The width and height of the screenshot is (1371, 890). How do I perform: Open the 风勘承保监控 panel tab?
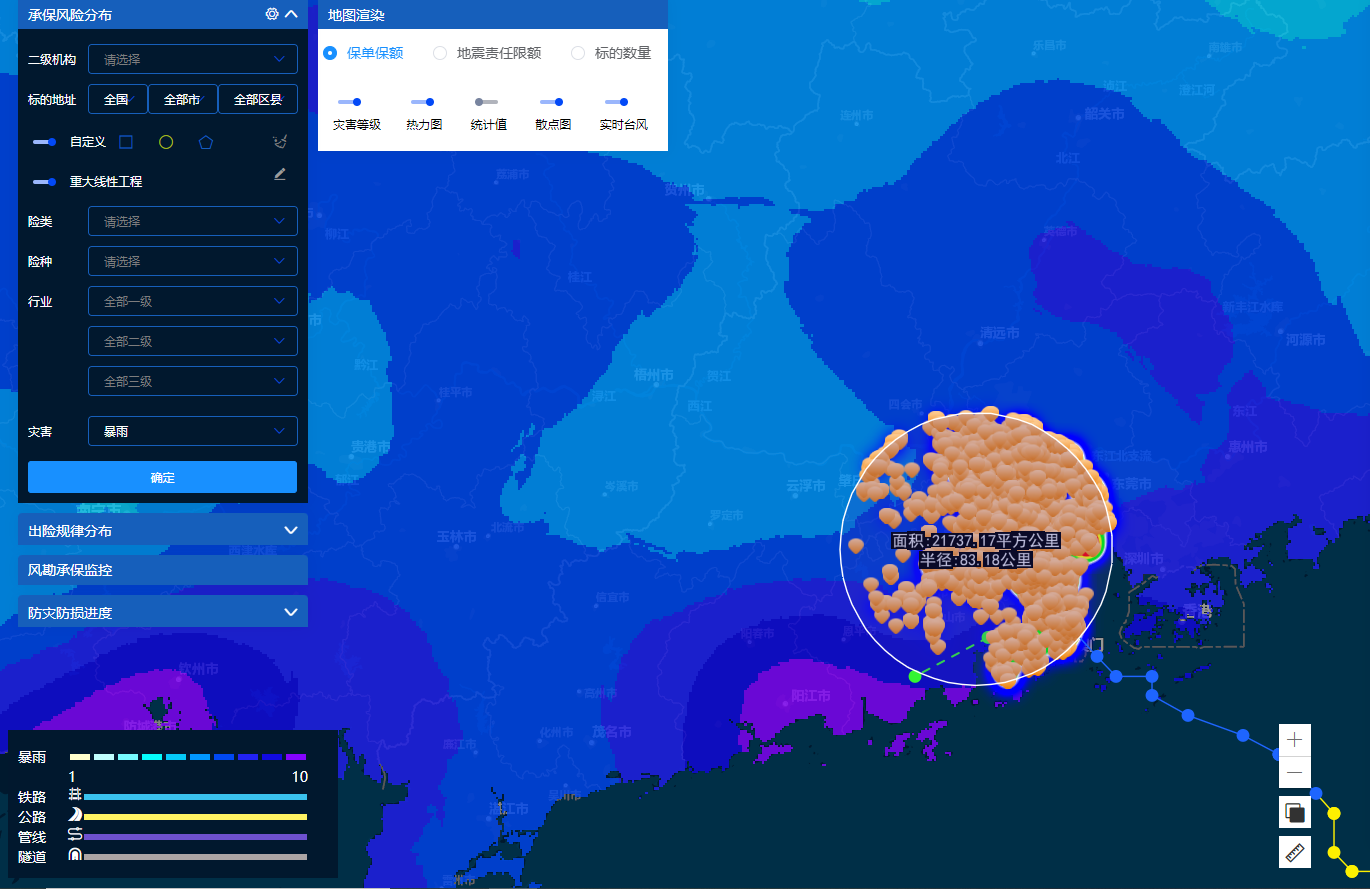(163, 570)
